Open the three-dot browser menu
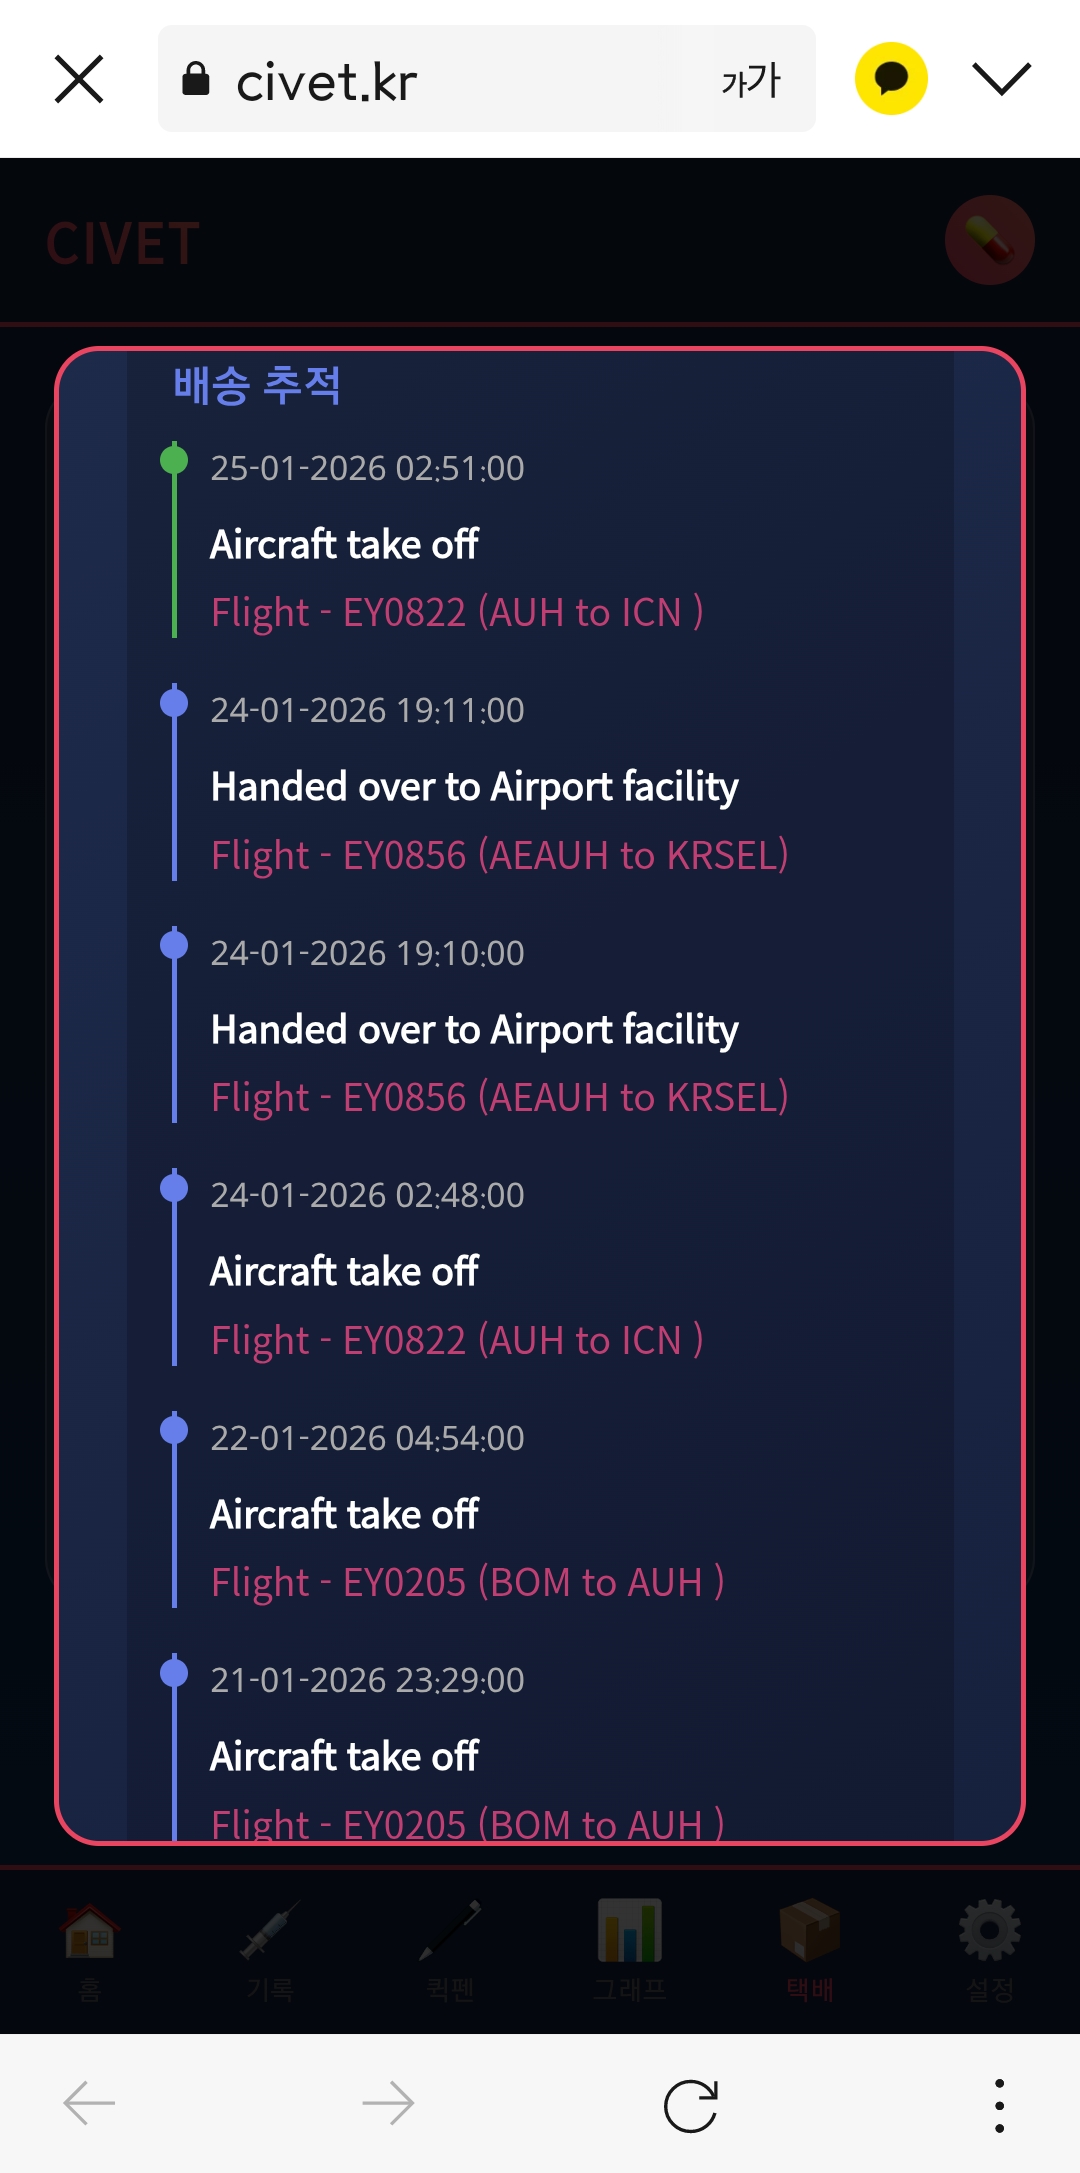Screen dimensions: 1080x2173 click(999, 2105)
